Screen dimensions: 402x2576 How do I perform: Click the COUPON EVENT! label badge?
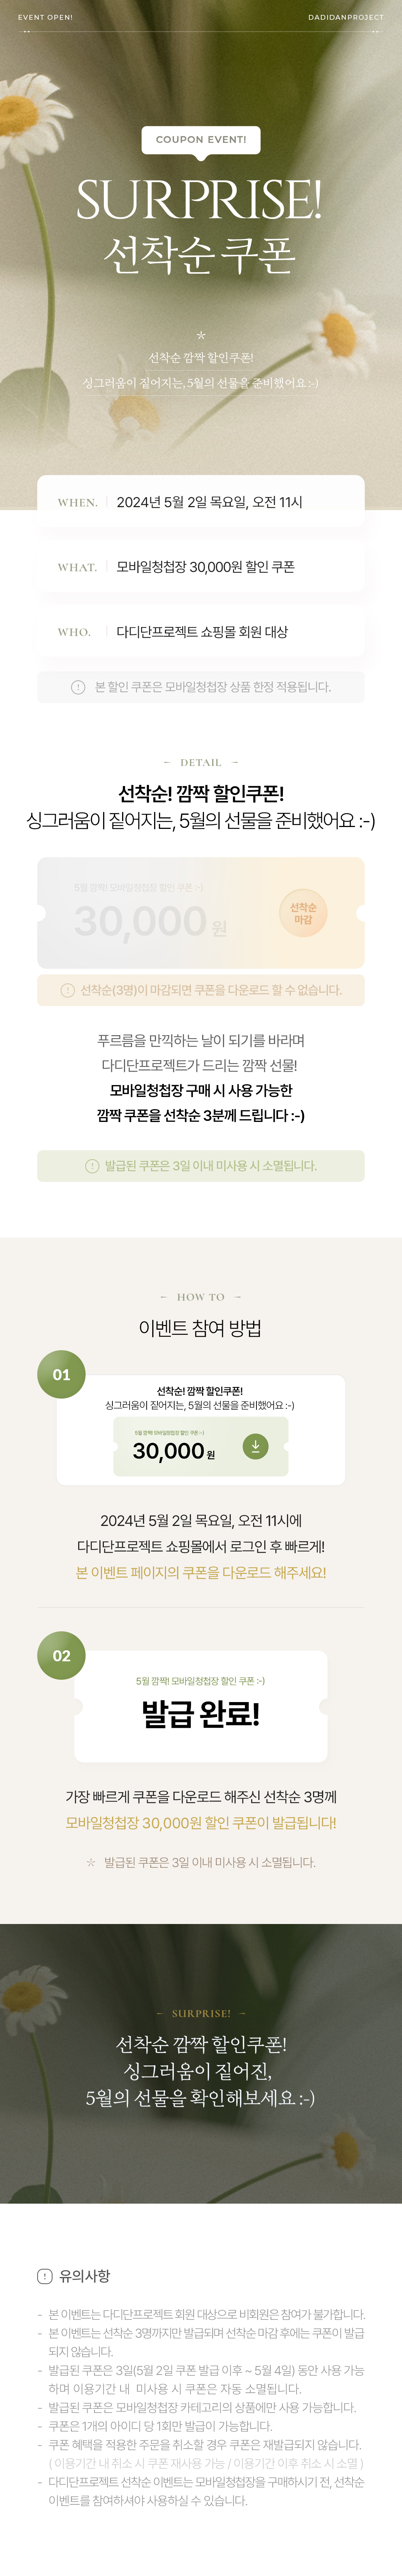(x=201, y=140)
